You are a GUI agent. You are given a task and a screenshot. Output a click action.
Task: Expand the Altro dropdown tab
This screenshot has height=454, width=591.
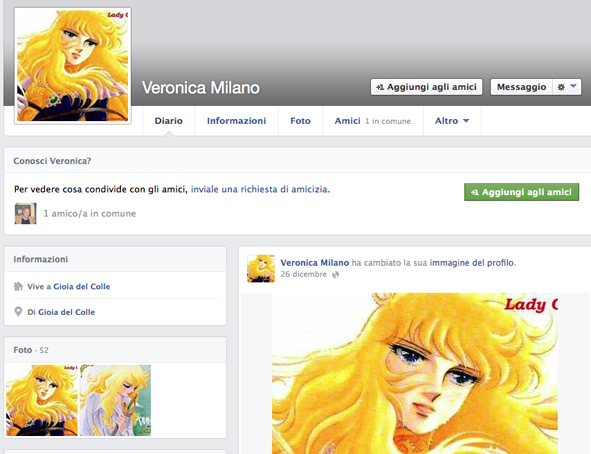[452, 121]
